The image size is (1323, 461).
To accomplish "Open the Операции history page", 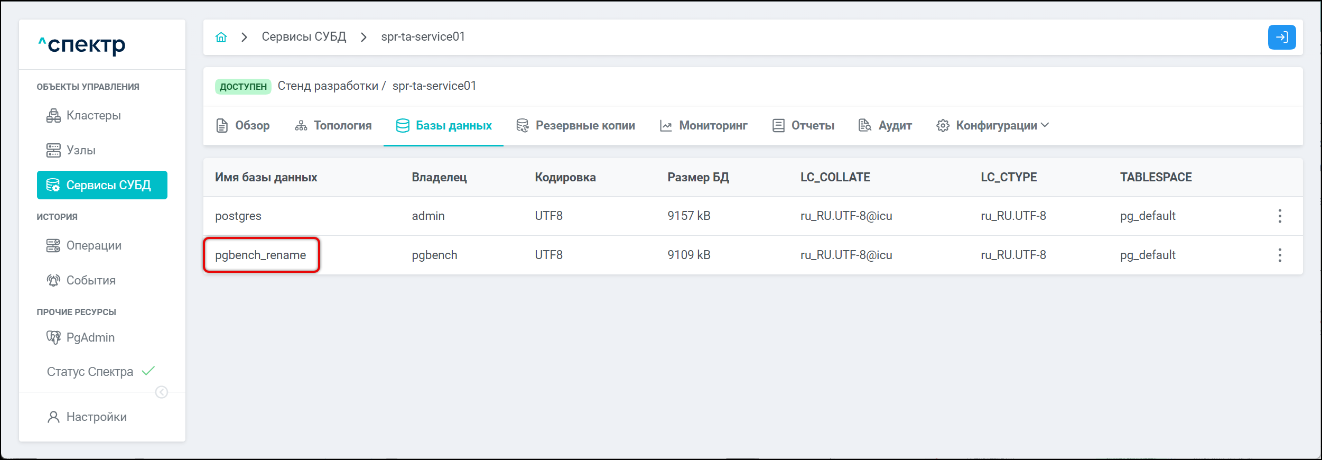I will [x=93, y=245].
